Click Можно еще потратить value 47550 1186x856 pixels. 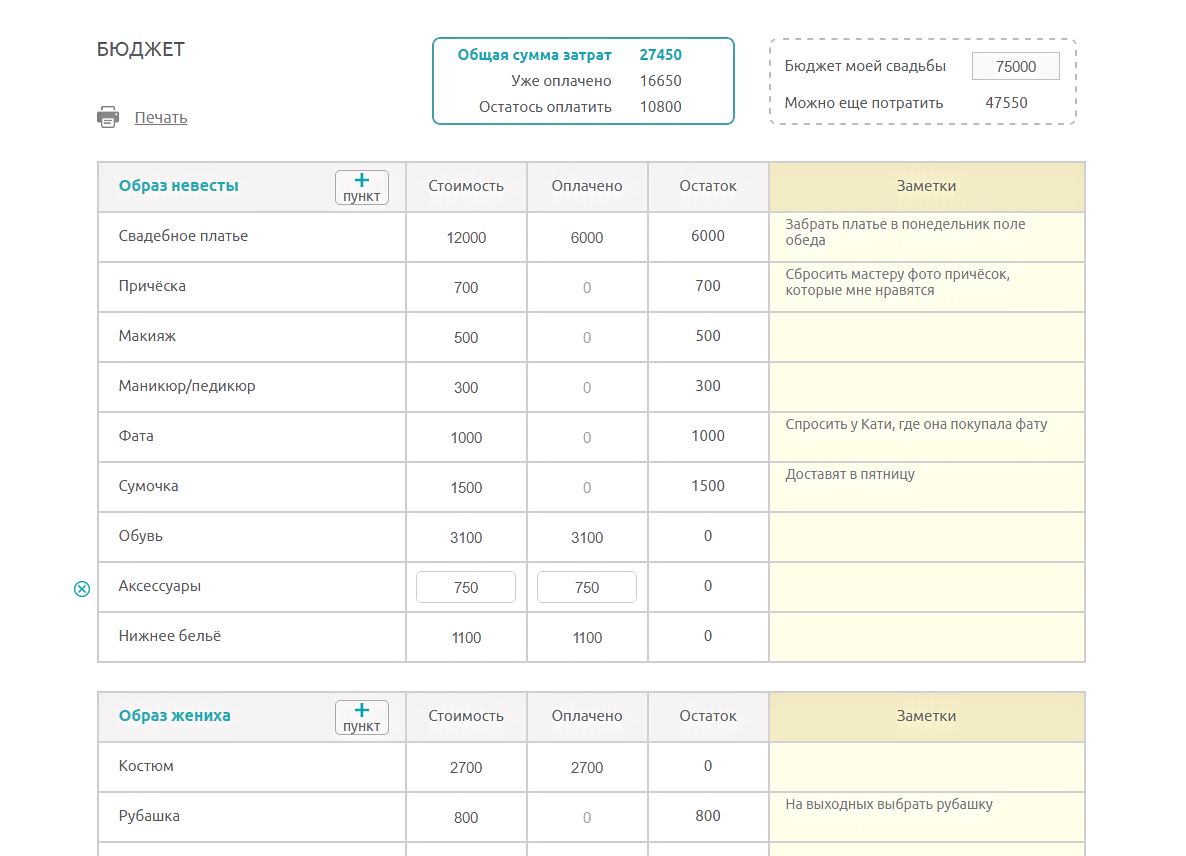click(1006, 103)
